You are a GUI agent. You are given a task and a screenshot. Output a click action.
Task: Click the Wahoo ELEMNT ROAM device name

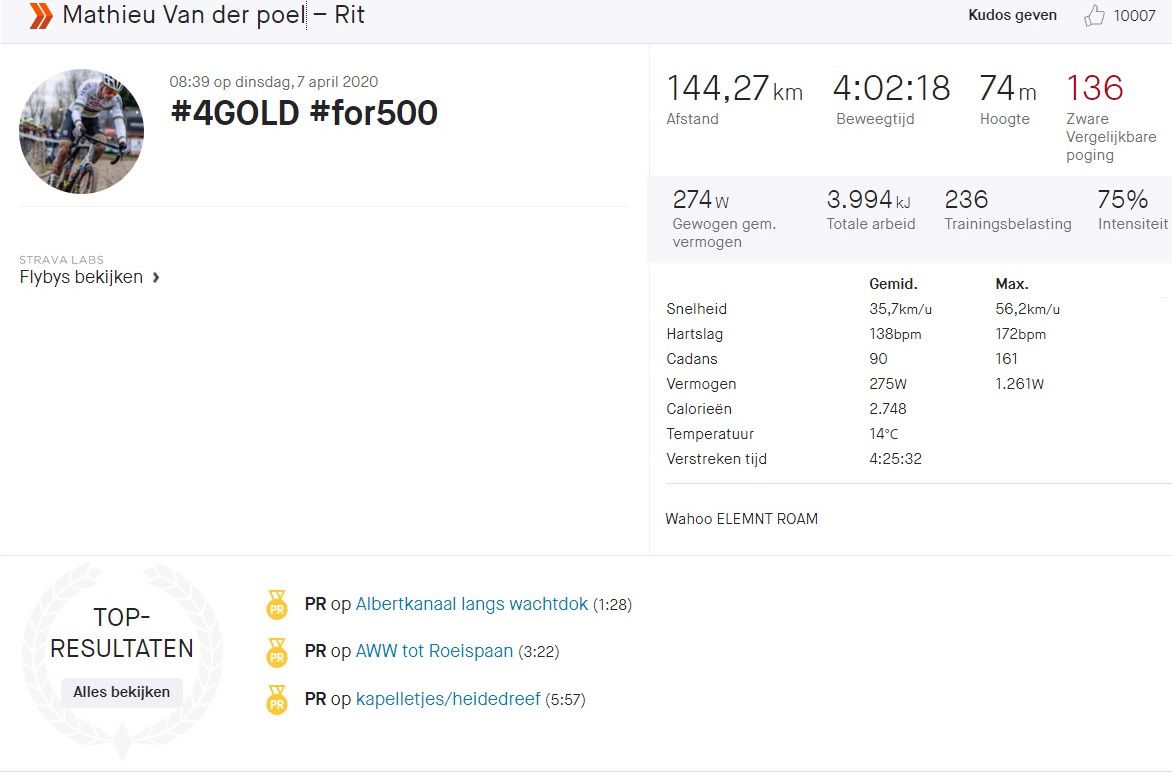click(742, 519)
